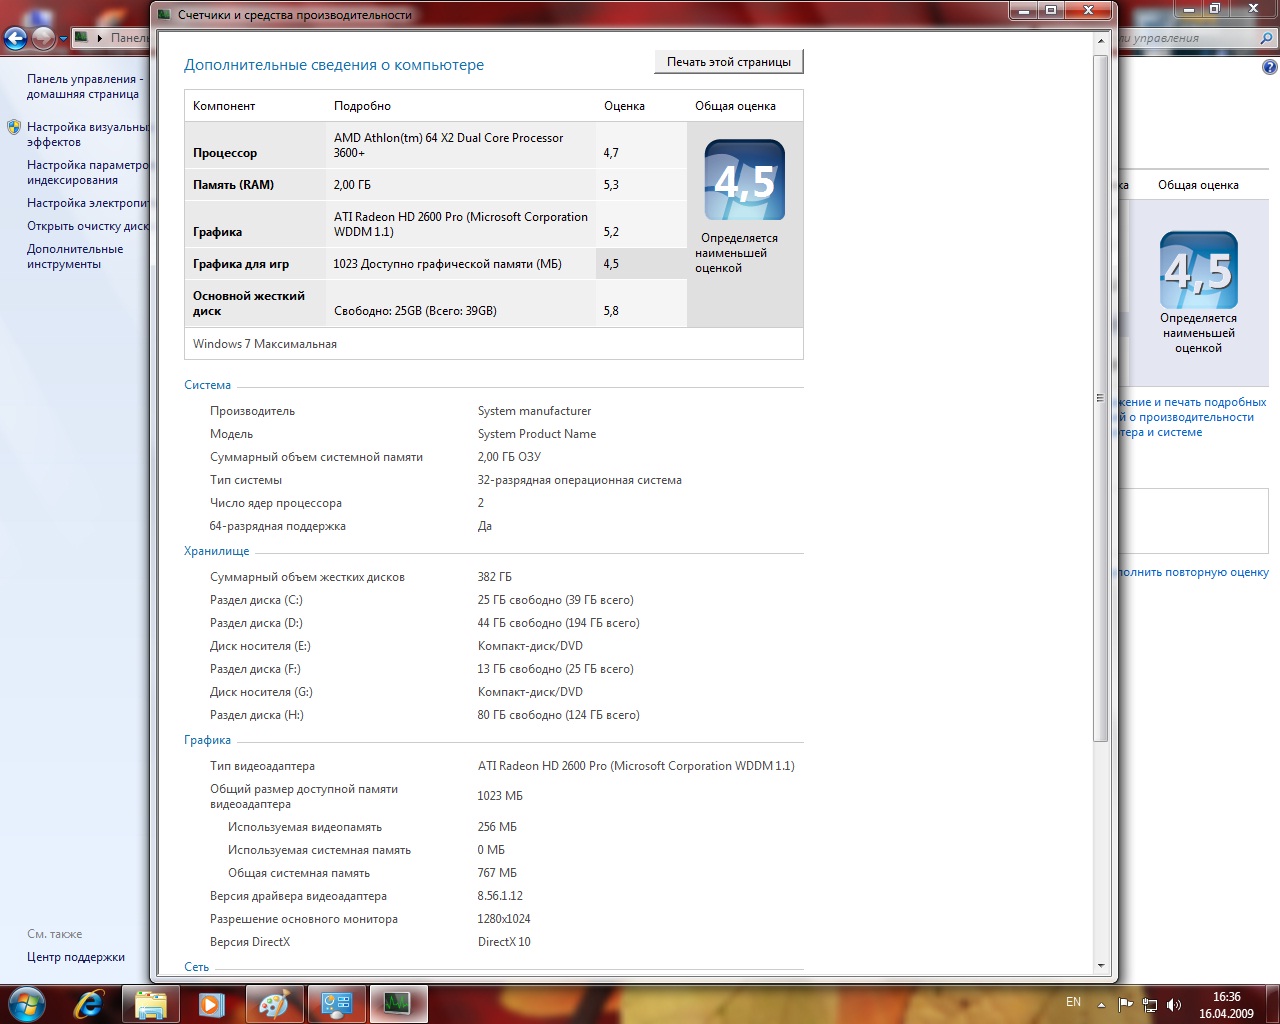The image size is (1280, 1024).
Task: Click the Windows 7 Максимальная text
Action: pyautogui.click(x=265, y=344)
